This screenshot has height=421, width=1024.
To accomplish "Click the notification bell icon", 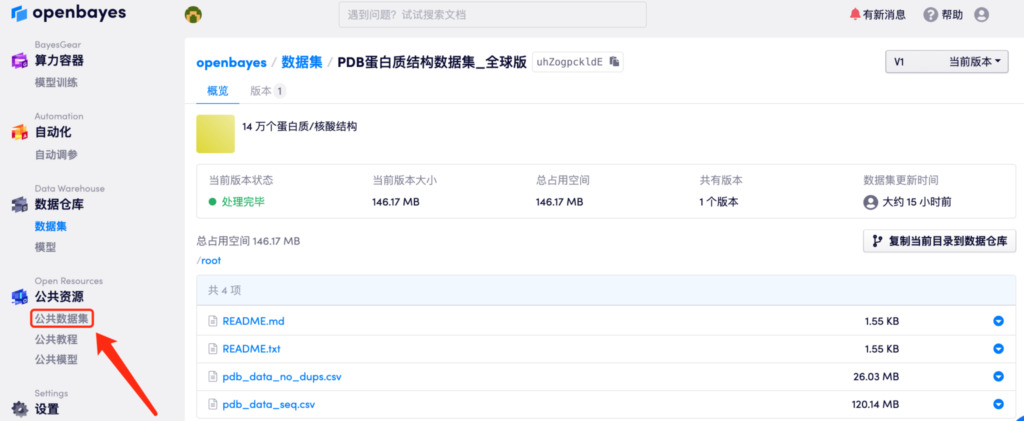I will tap(855, 14).
